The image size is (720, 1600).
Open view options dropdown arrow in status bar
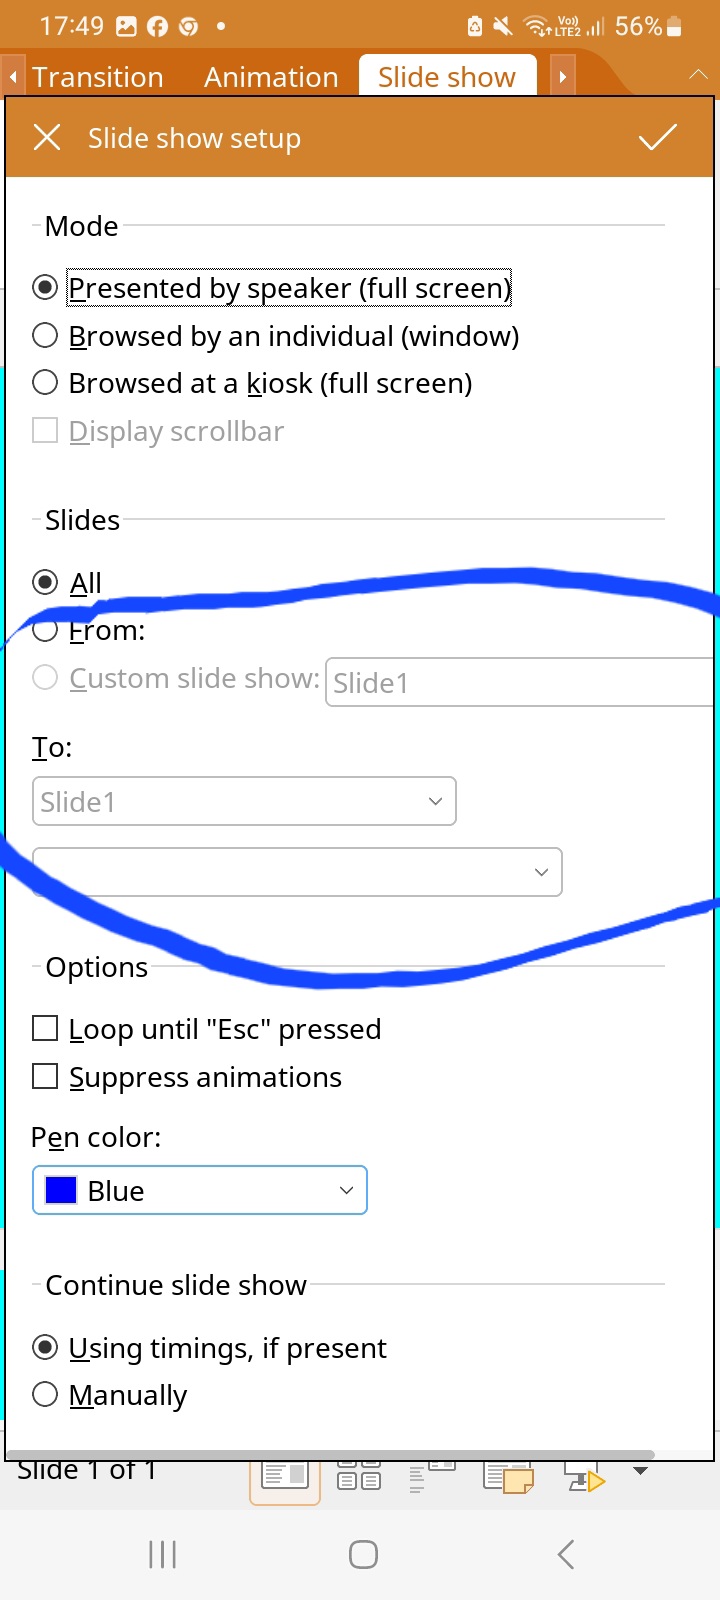coord(641,1471)
